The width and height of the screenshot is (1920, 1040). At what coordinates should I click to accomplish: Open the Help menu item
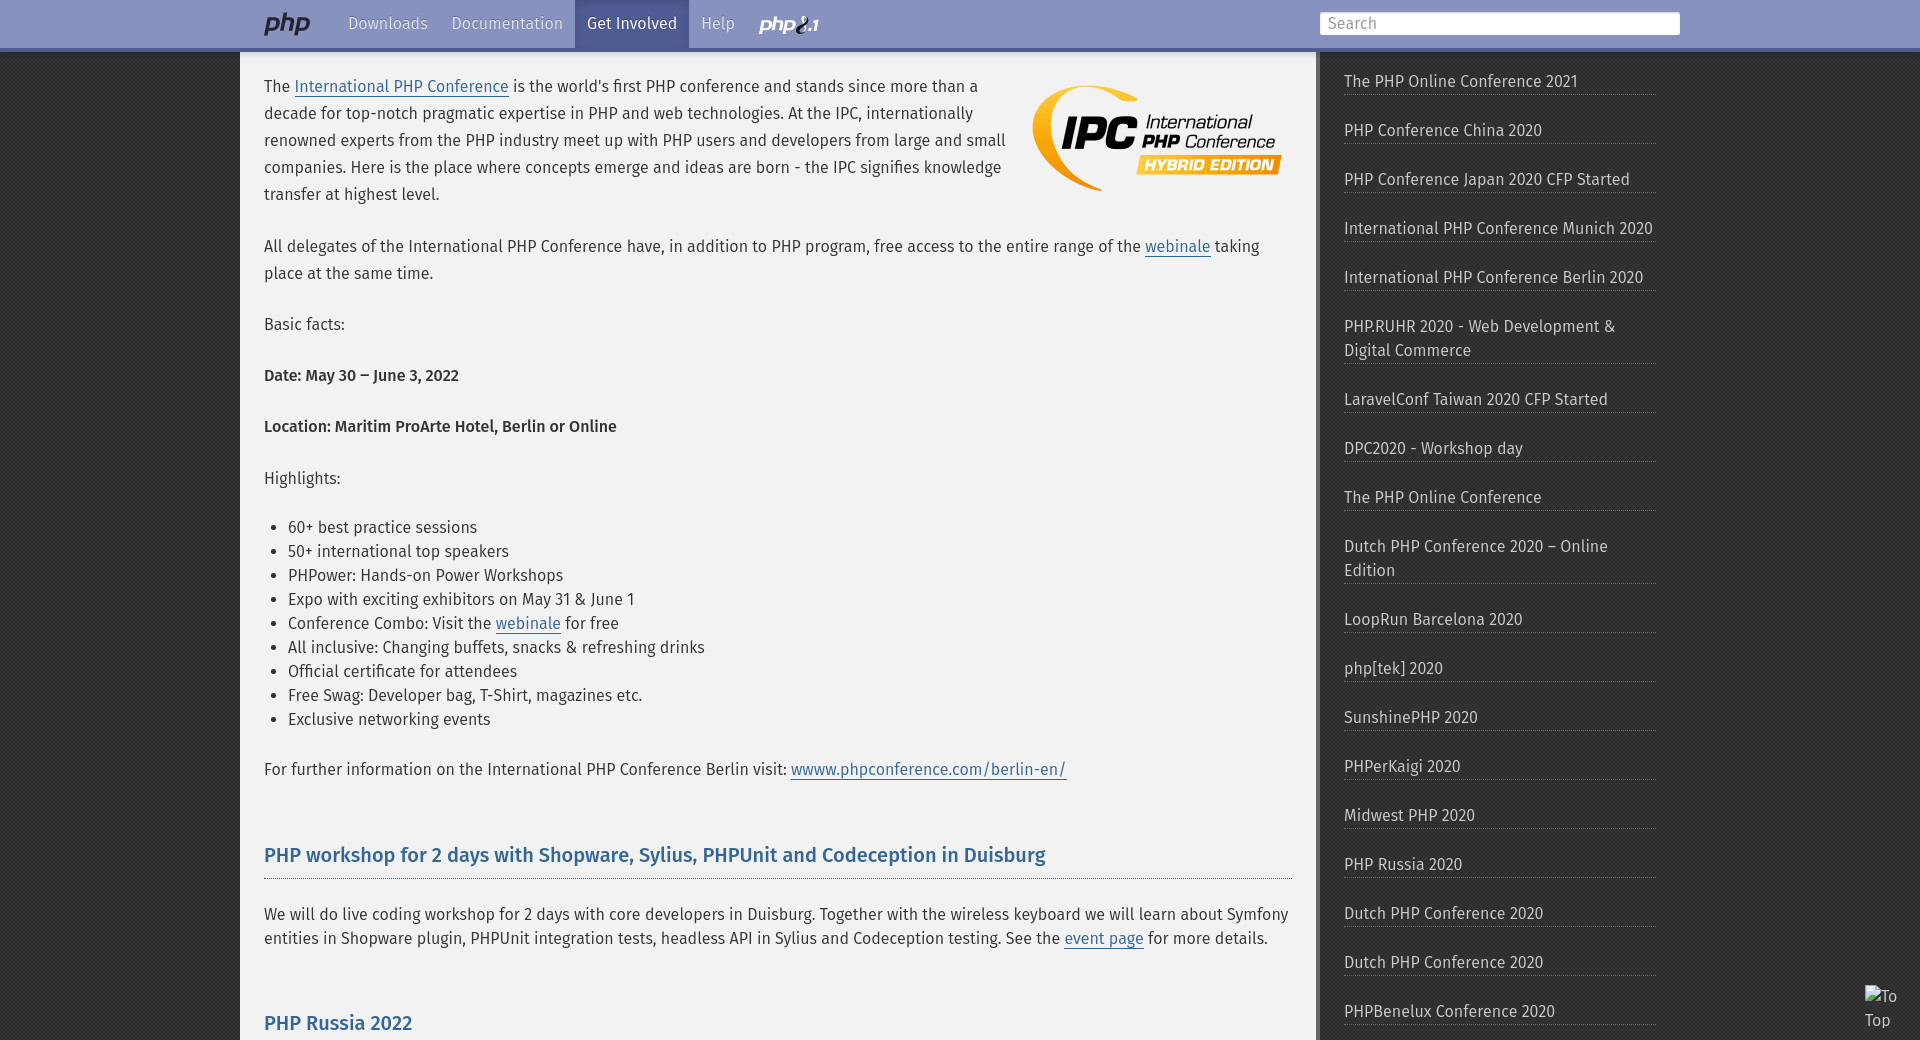pyautogui.click(x=718, y=24)
